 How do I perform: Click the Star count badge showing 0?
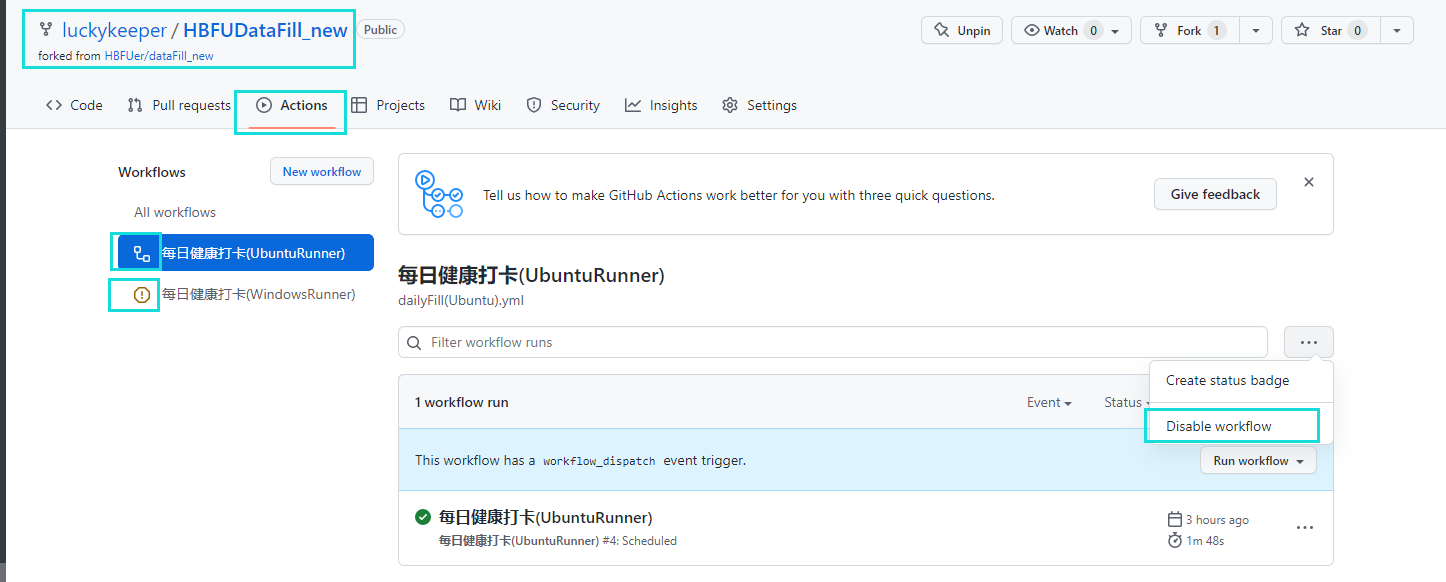1357,30
